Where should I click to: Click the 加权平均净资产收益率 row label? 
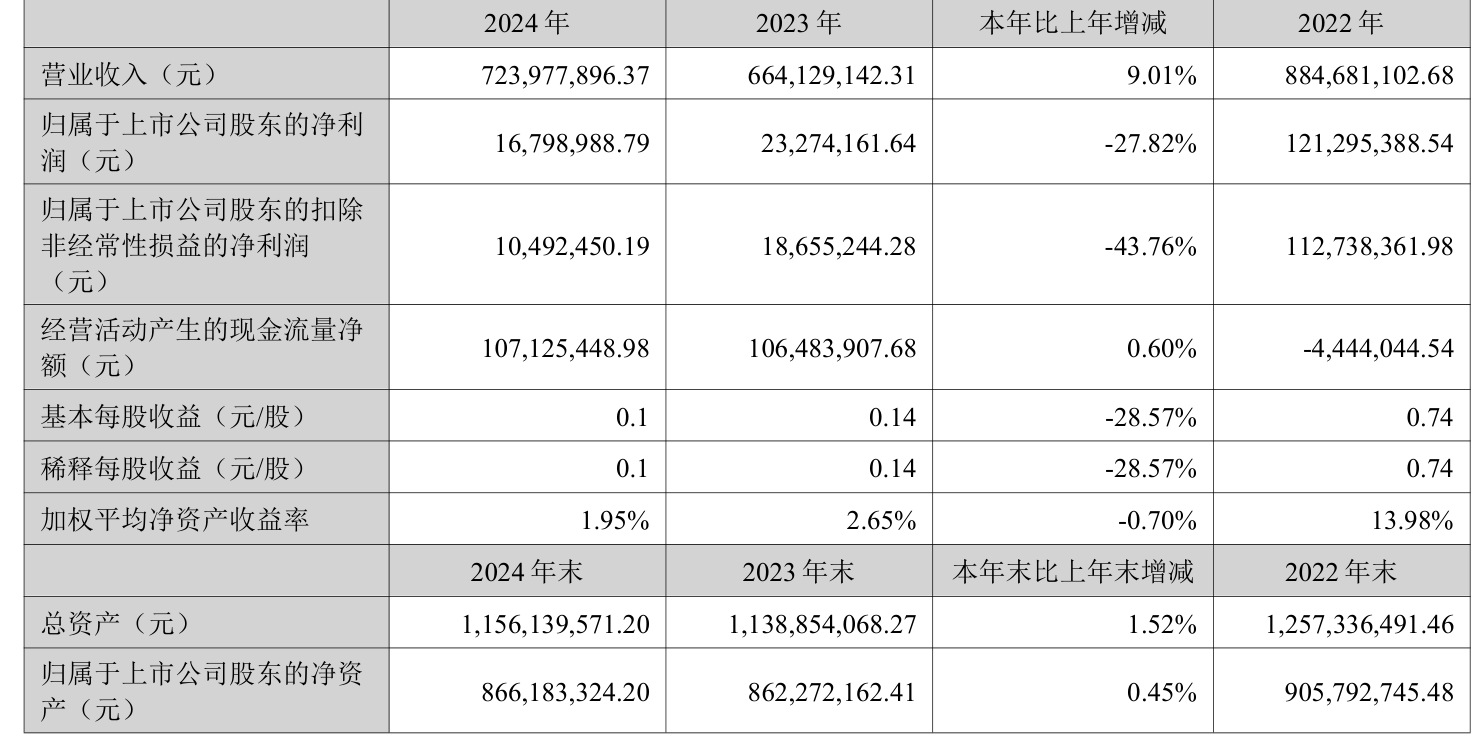pos(174,520)
